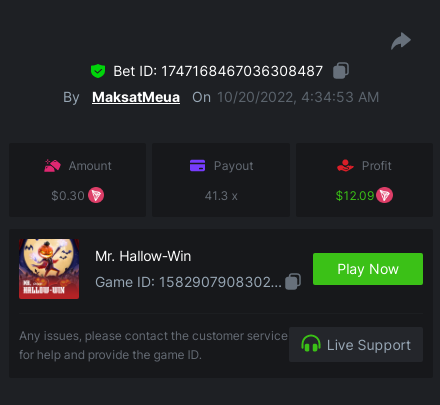Copy the Bet ID using copy icon
Screen dimensions: 440x405
(x=341, y=71)
